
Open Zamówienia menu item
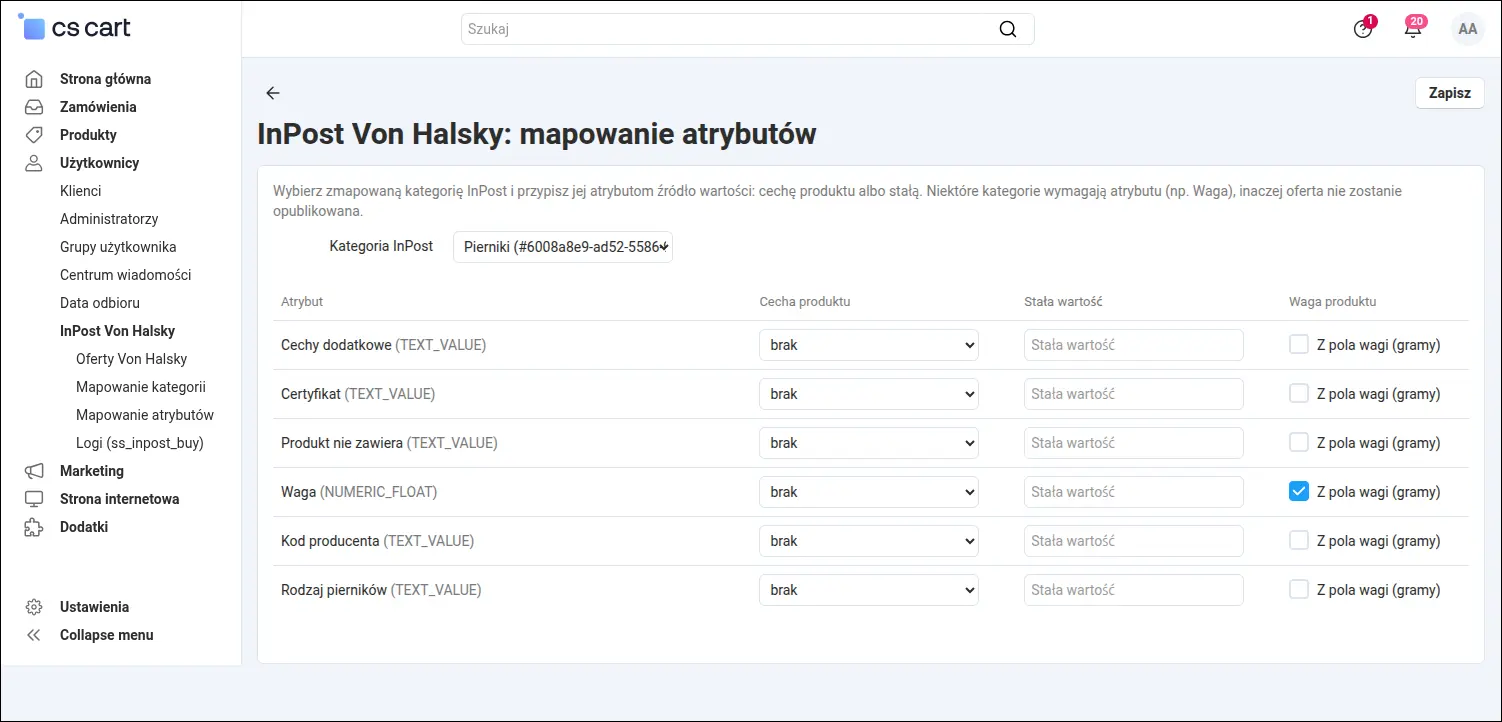pos(98,107)
